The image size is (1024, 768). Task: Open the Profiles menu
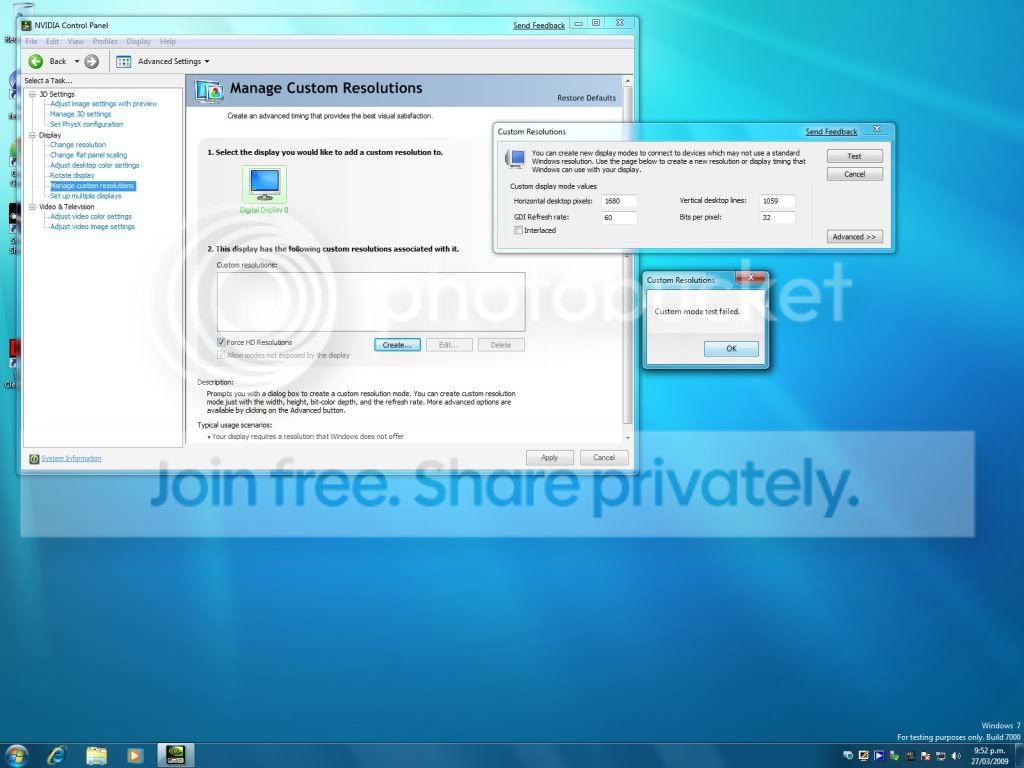104,41
